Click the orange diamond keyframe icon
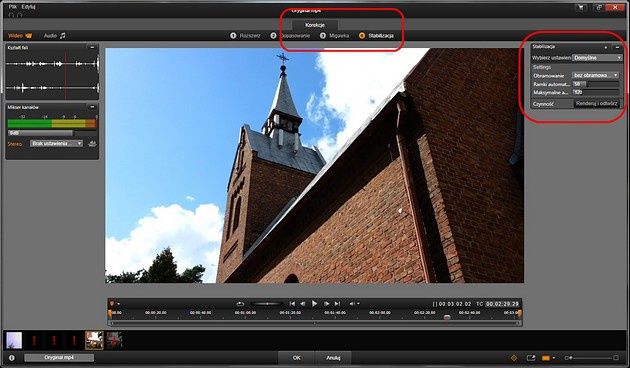 pos(514,358)
